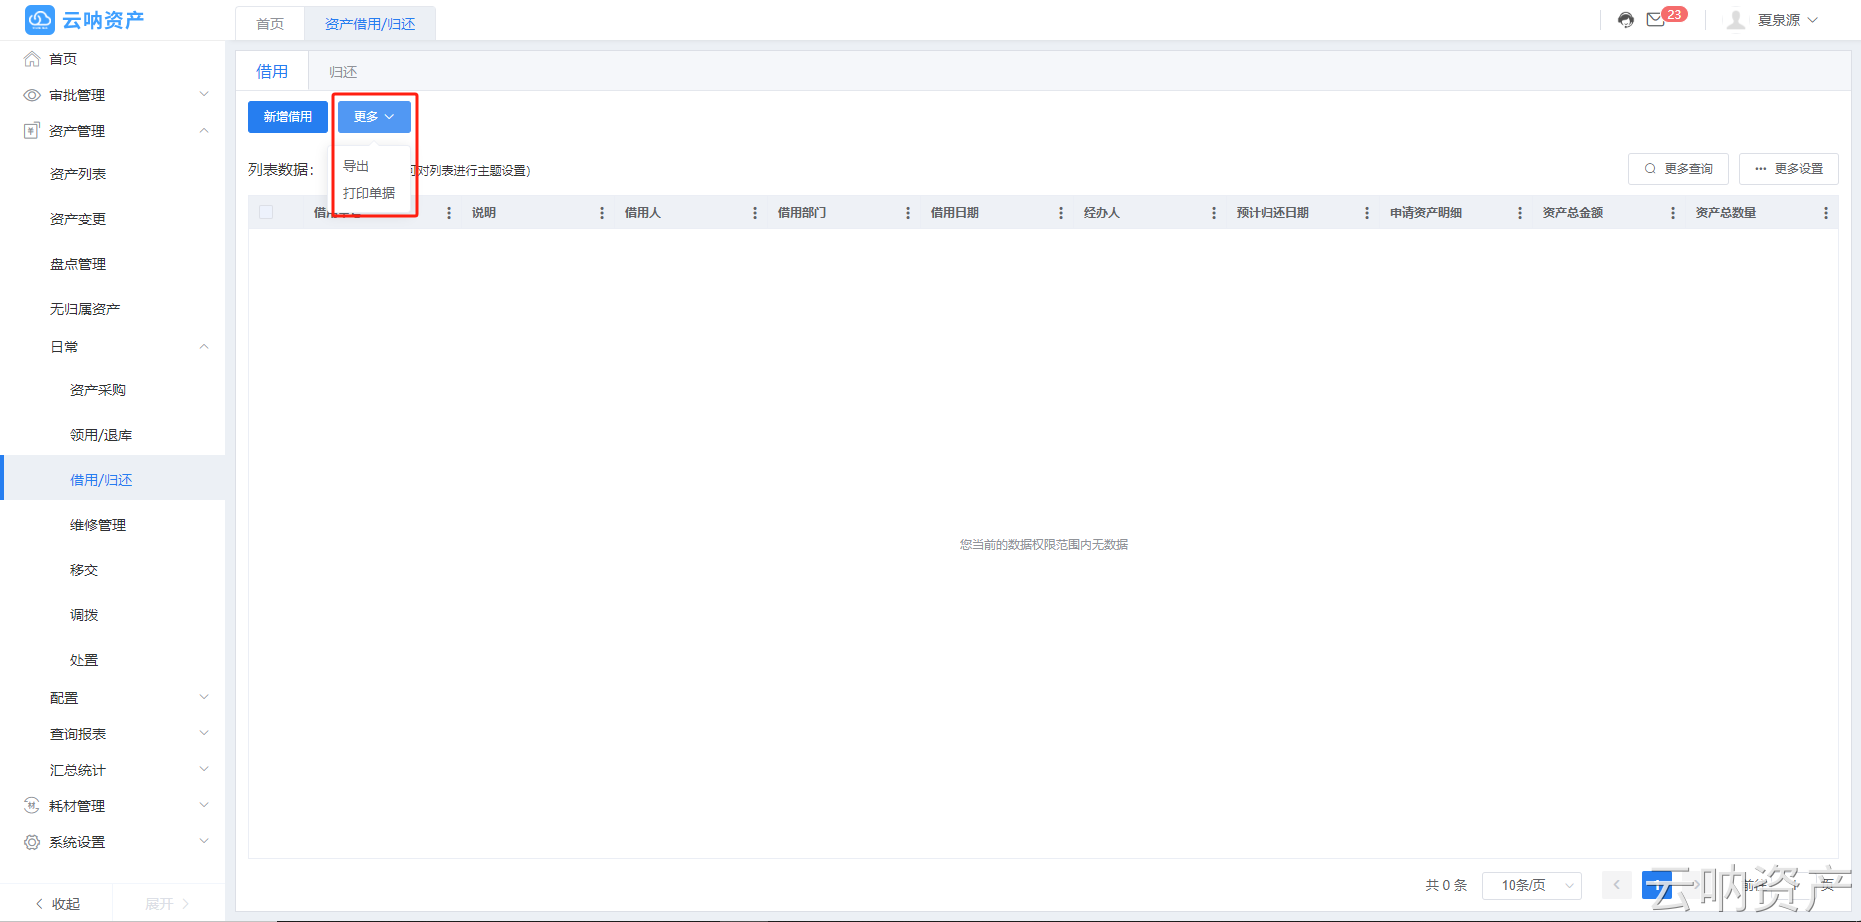Open 资产列表 in the sidebar
Screen dimensions: 1861x922
[x=78, y=174]
